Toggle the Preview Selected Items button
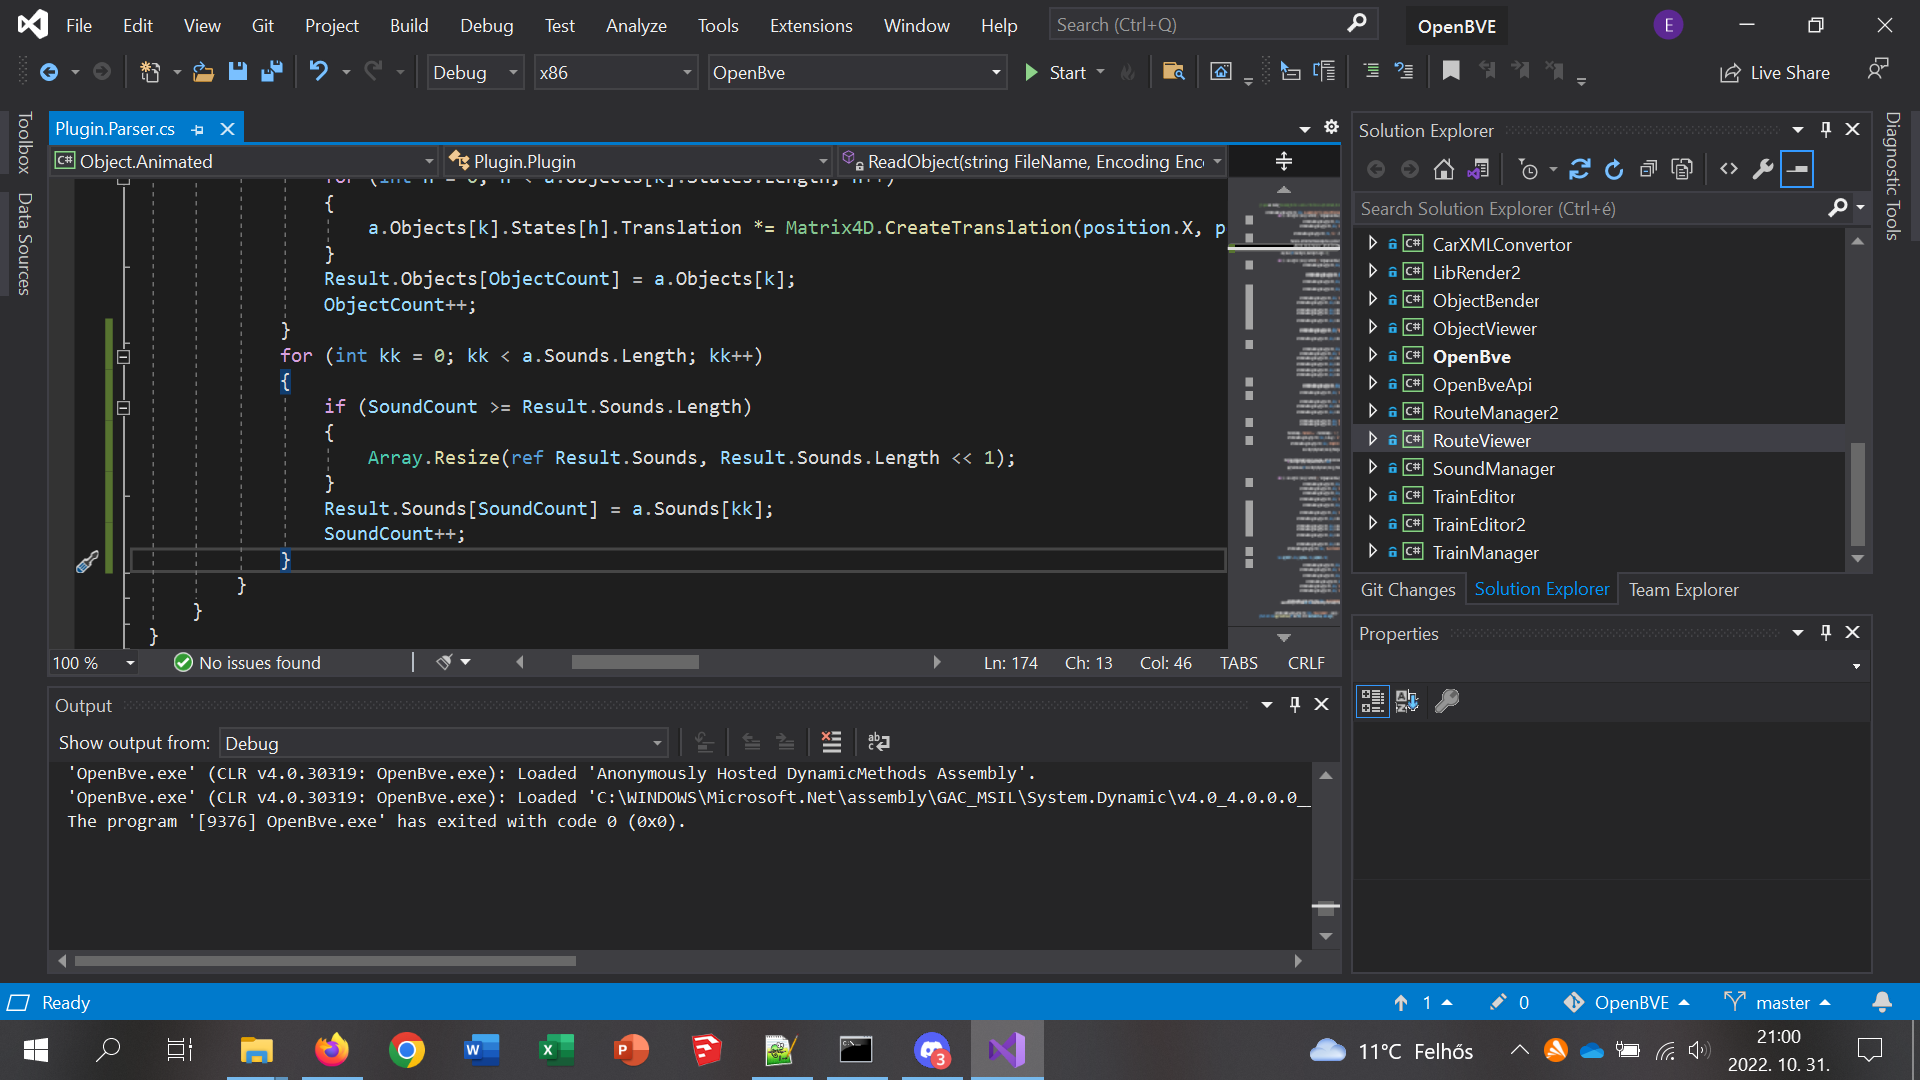This screenshot has height=1080, width=1920. [1797, 168]
